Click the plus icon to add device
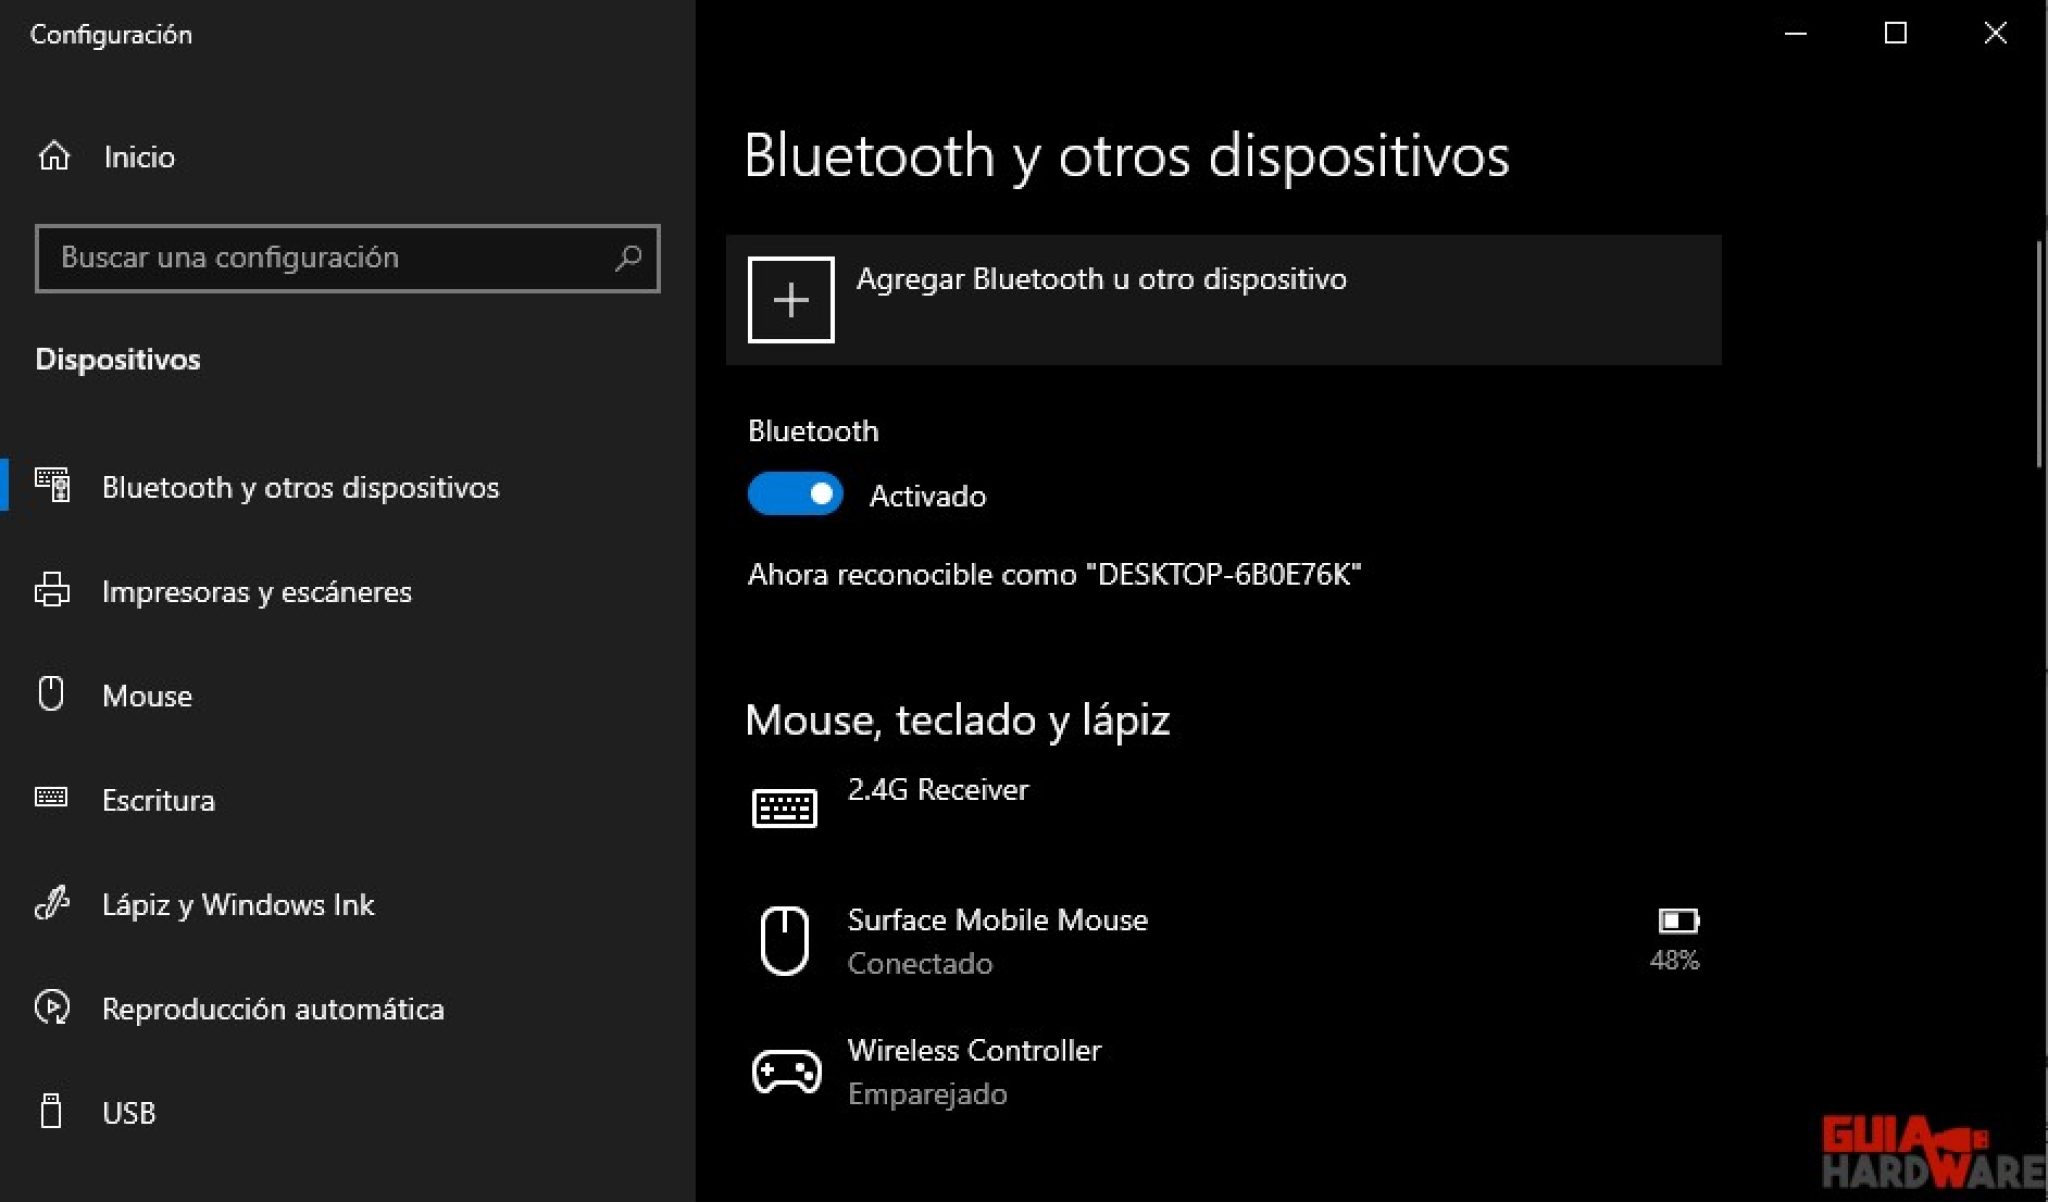2048x1202 pixels. pyautogui.click(x=791, y=300)
